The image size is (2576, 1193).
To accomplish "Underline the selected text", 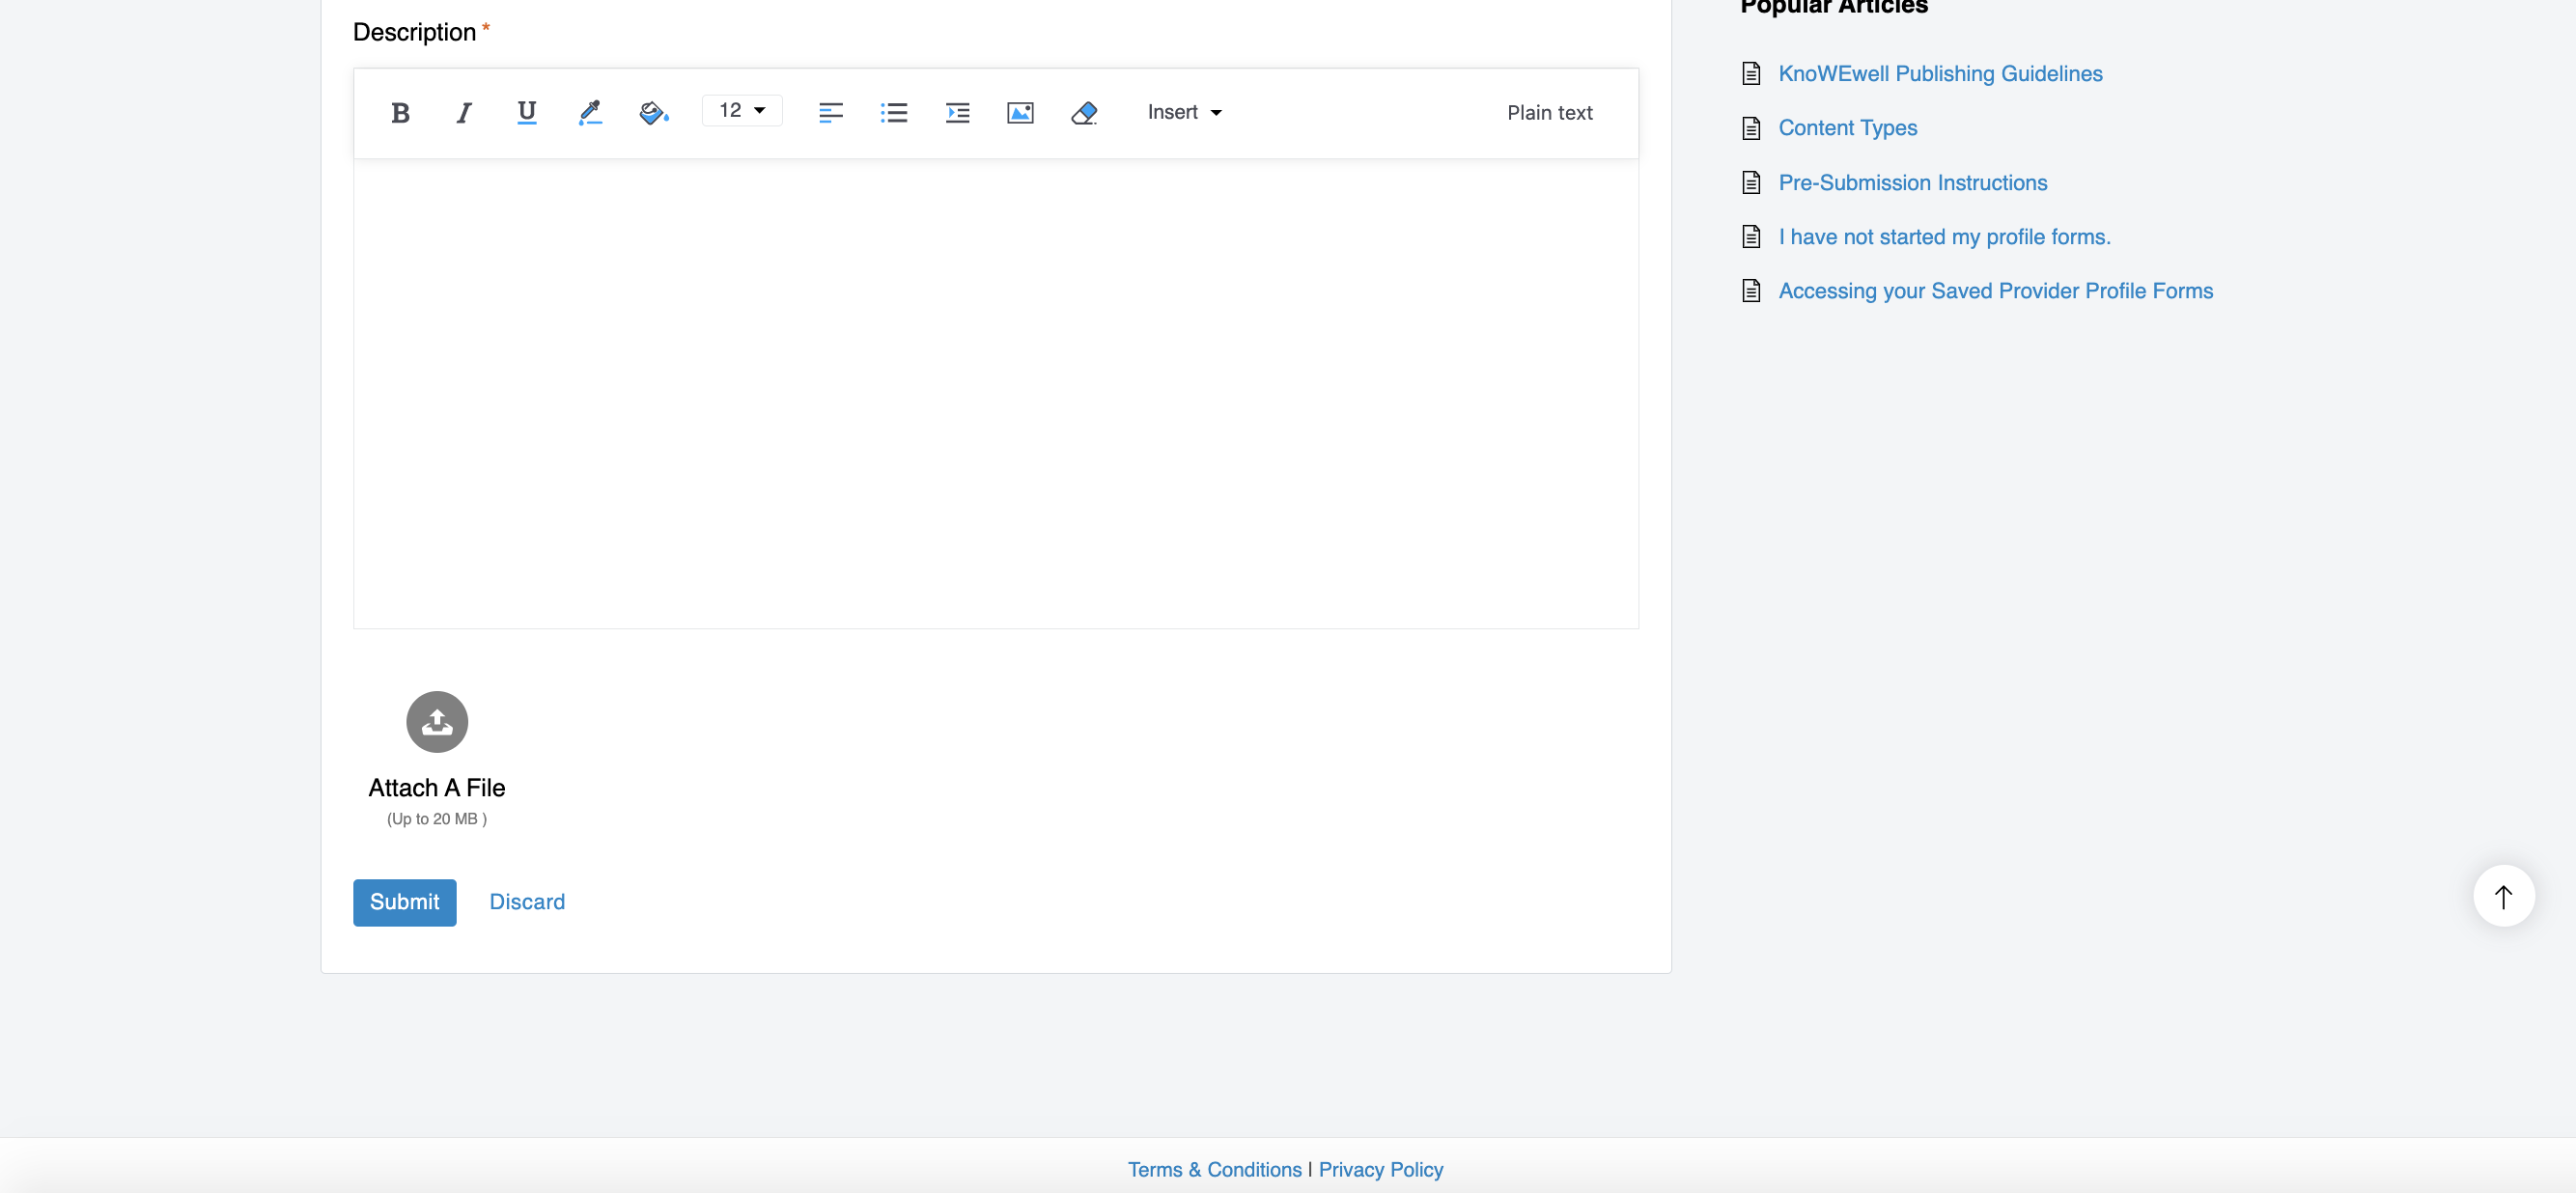I will point(527,113).
